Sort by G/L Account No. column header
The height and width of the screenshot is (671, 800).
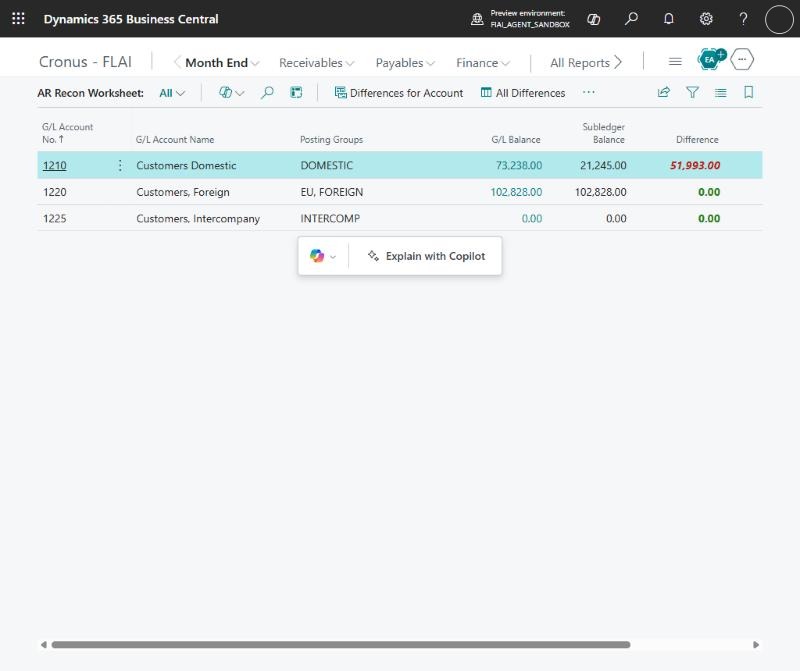[67, 133]
